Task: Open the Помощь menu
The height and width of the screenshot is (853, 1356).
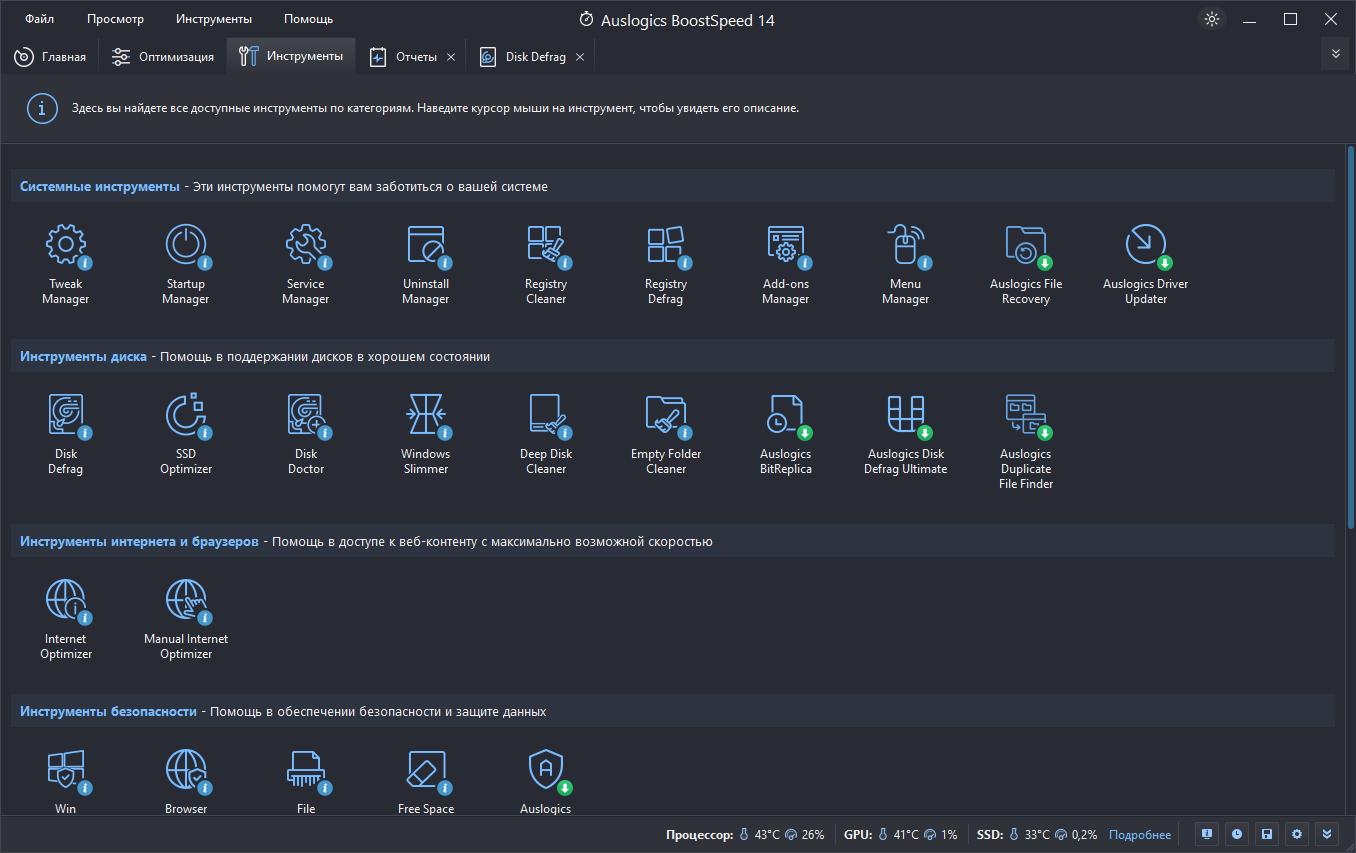Action: (x=308, y=19)
